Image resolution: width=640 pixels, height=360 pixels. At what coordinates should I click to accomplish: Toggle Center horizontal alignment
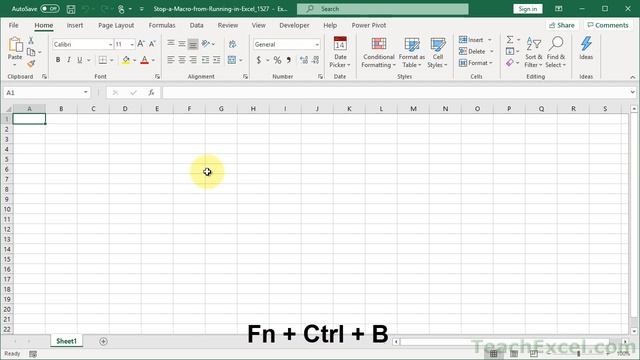(x=182, y=60)
